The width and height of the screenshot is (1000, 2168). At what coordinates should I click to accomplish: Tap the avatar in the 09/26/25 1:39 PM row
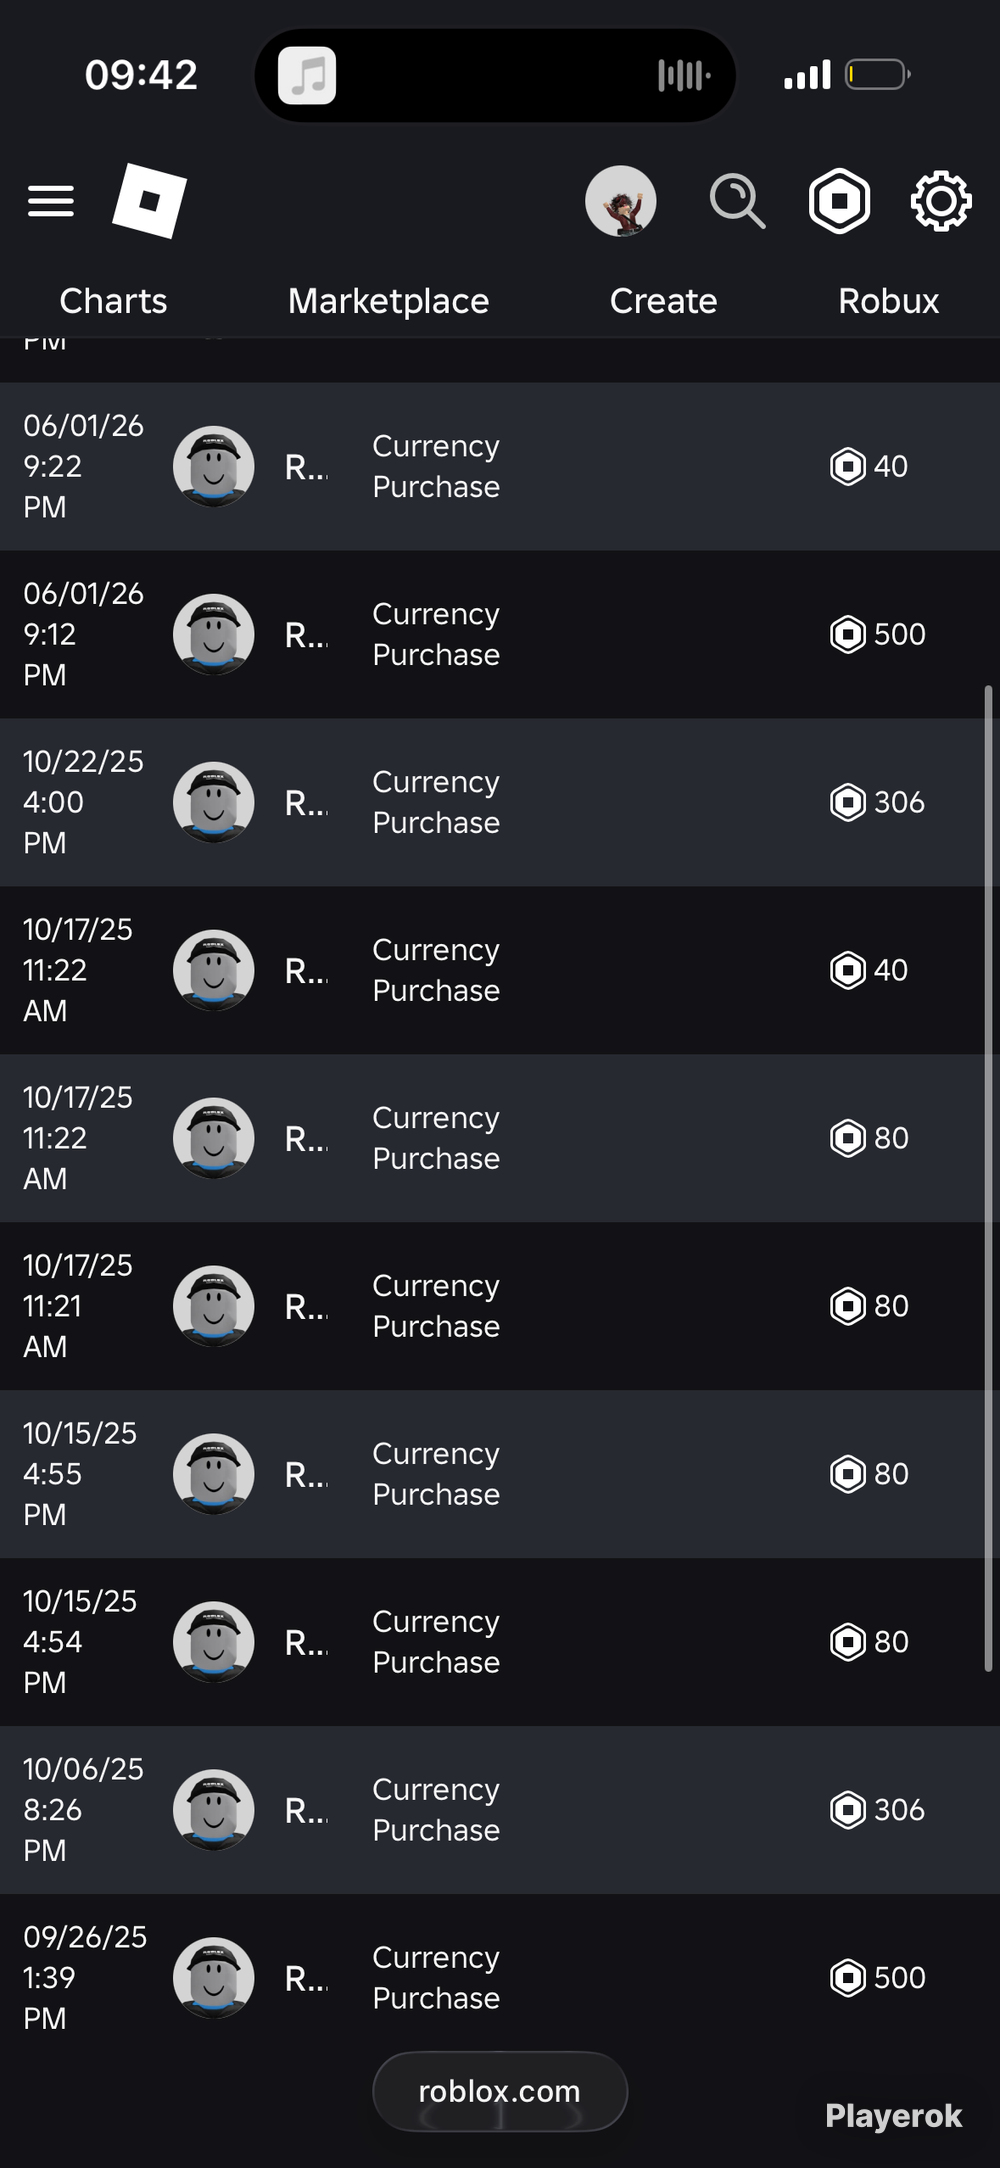click(213, 1979)
